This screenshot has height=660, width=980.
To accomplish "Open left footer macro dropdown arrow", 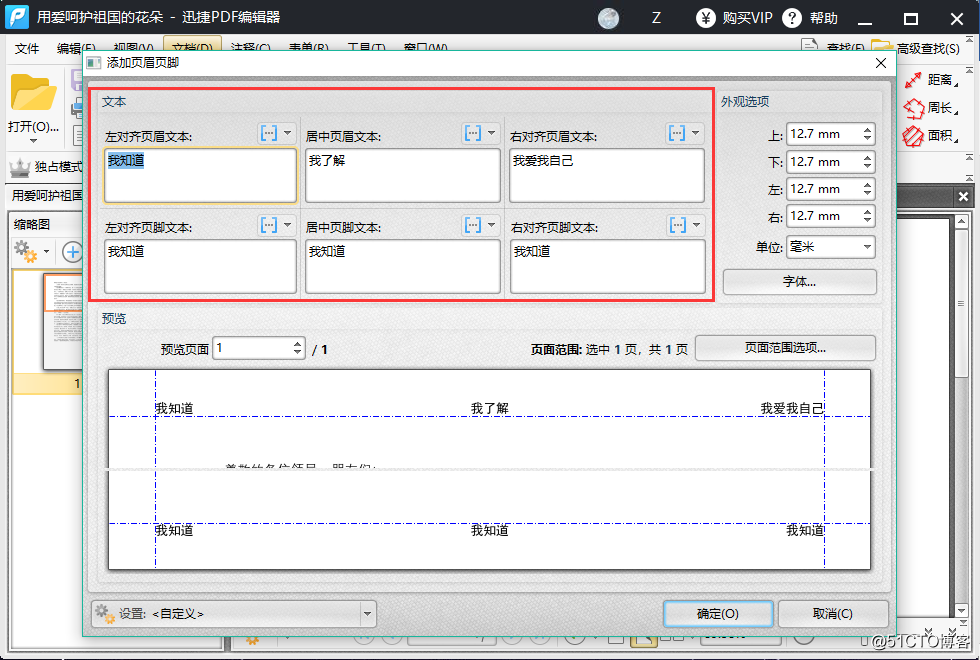I will (288, 225).
